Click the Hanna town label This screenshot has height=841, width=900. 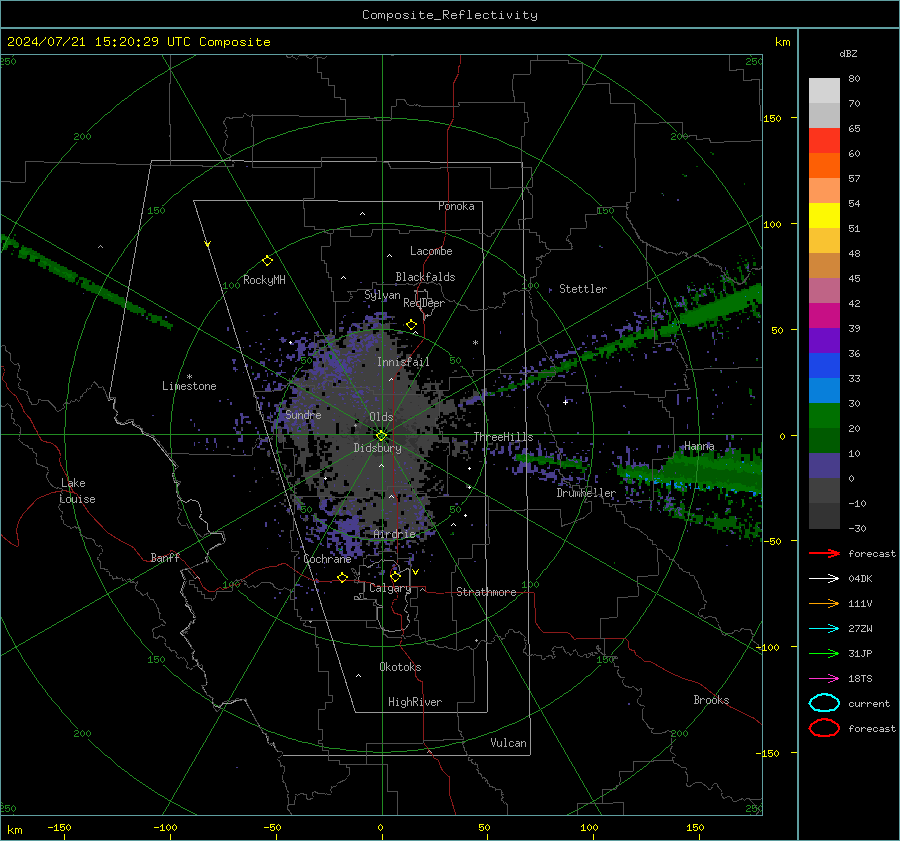(699, 446)
